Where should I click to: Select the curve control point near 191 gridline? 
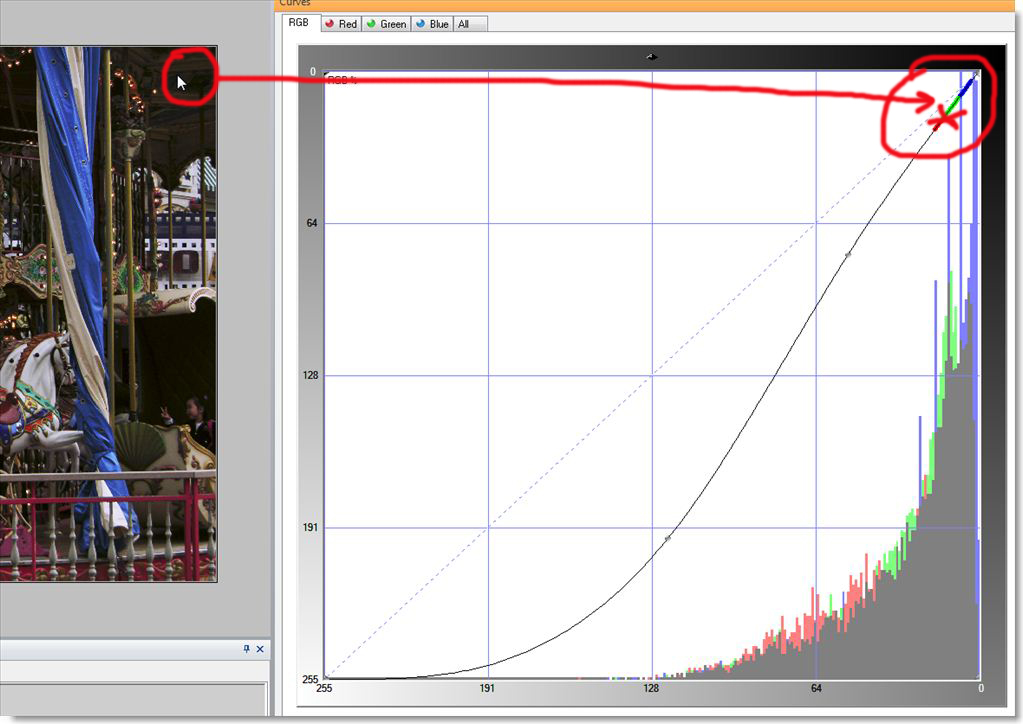click(668, 538)
